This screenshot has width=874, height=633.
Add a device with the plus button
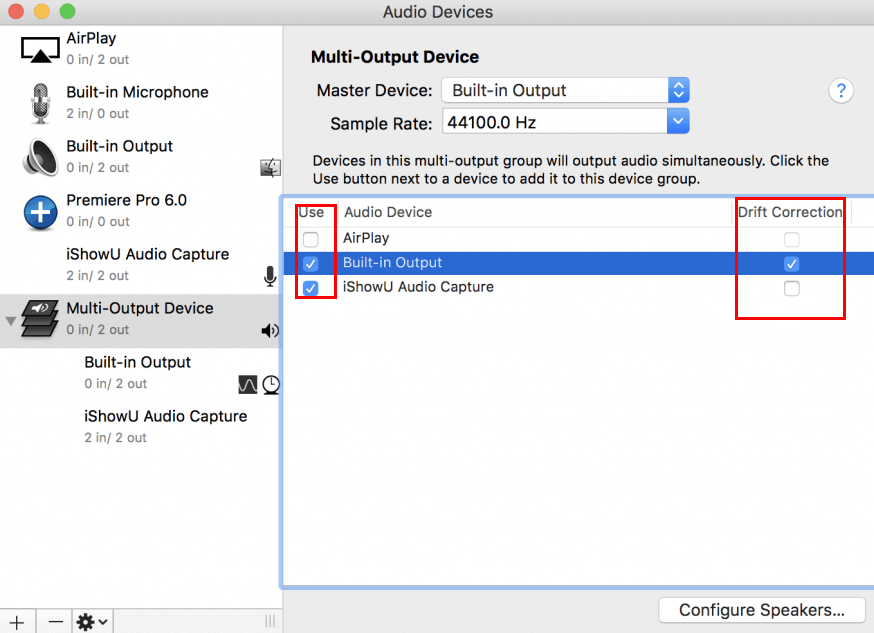(x=17, y=622)
